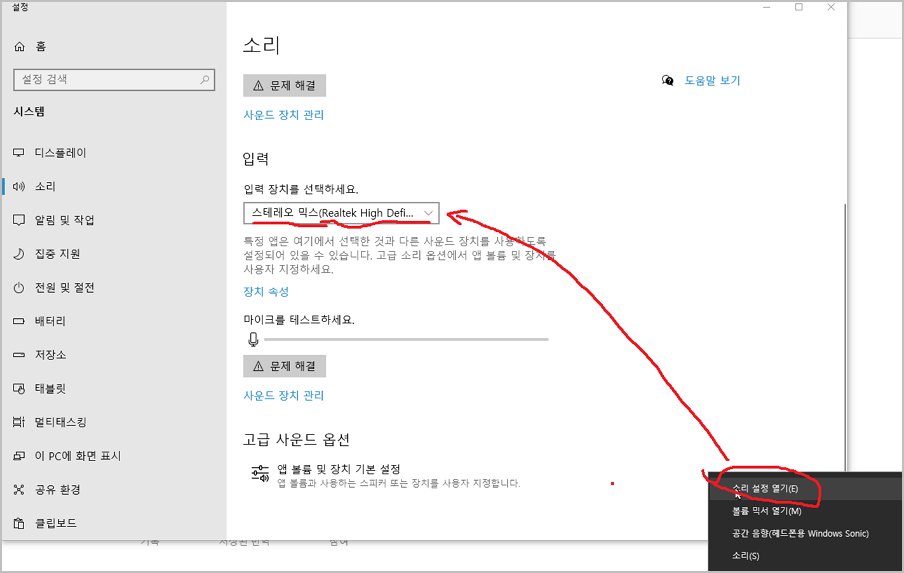Click upper 문제 해결 troubleshoot button
The width and height of the screenshot is (904, 573).
(284, 85)
